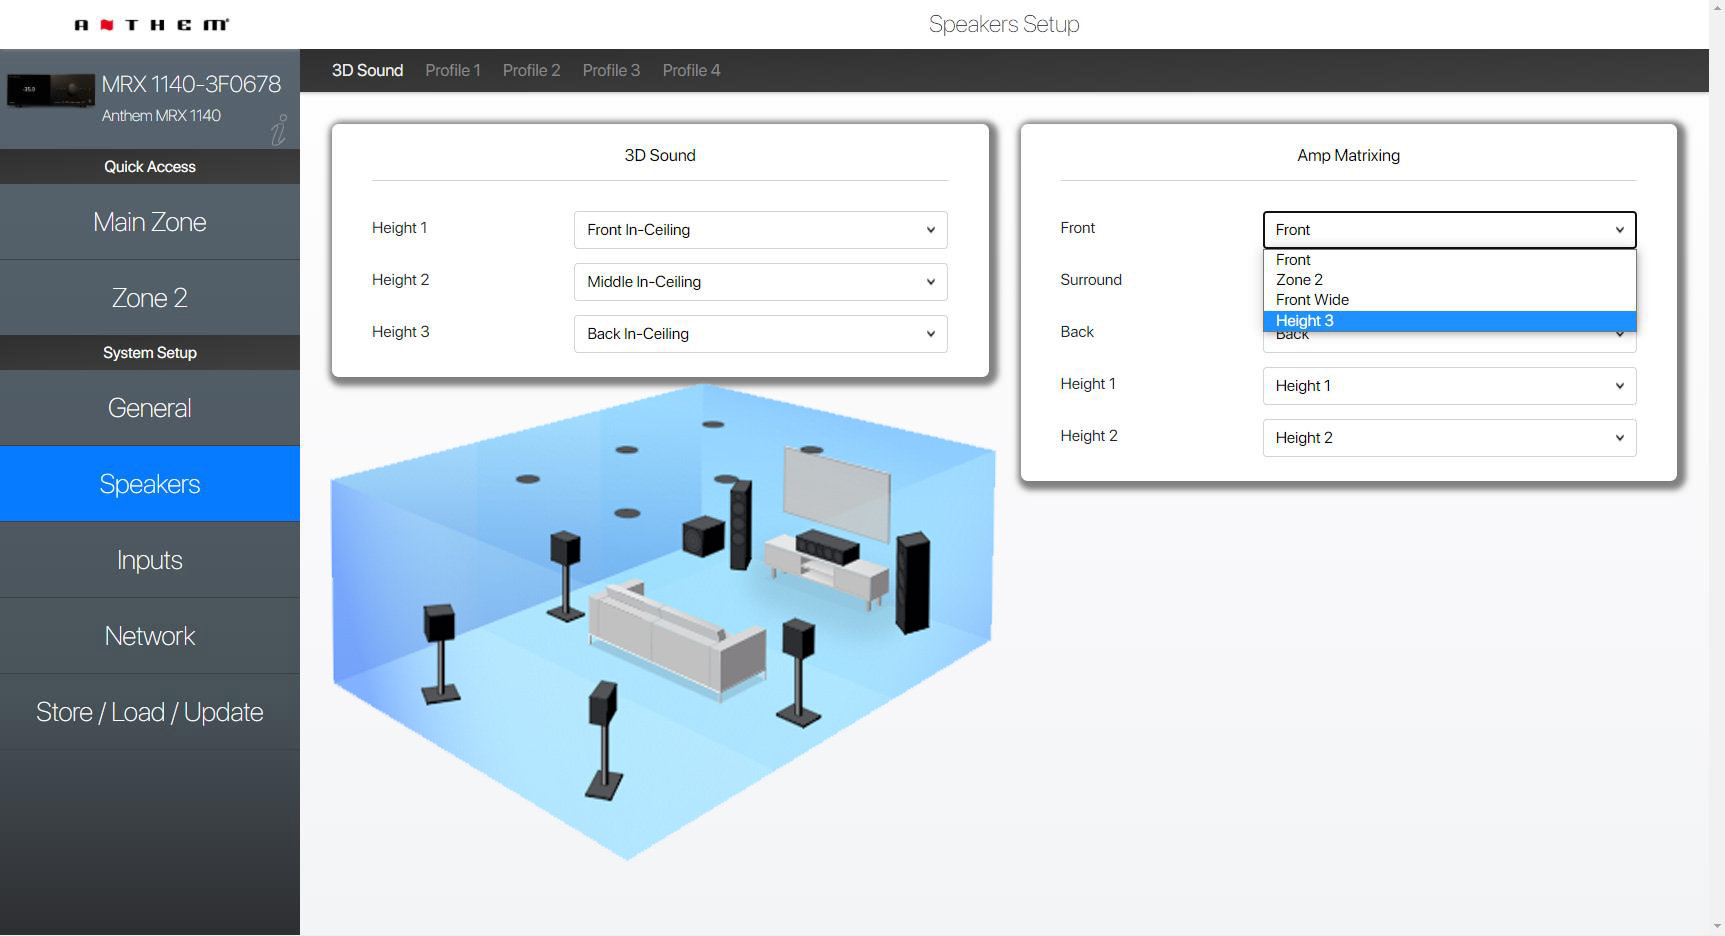Screen dimensions: 1725x936
Task: Click the room speaker layout diagram
Action: [x=662, y=622]
